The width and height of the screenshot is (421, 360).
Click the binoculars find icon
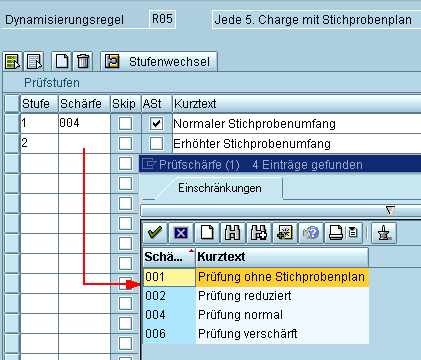click(233, 233)
